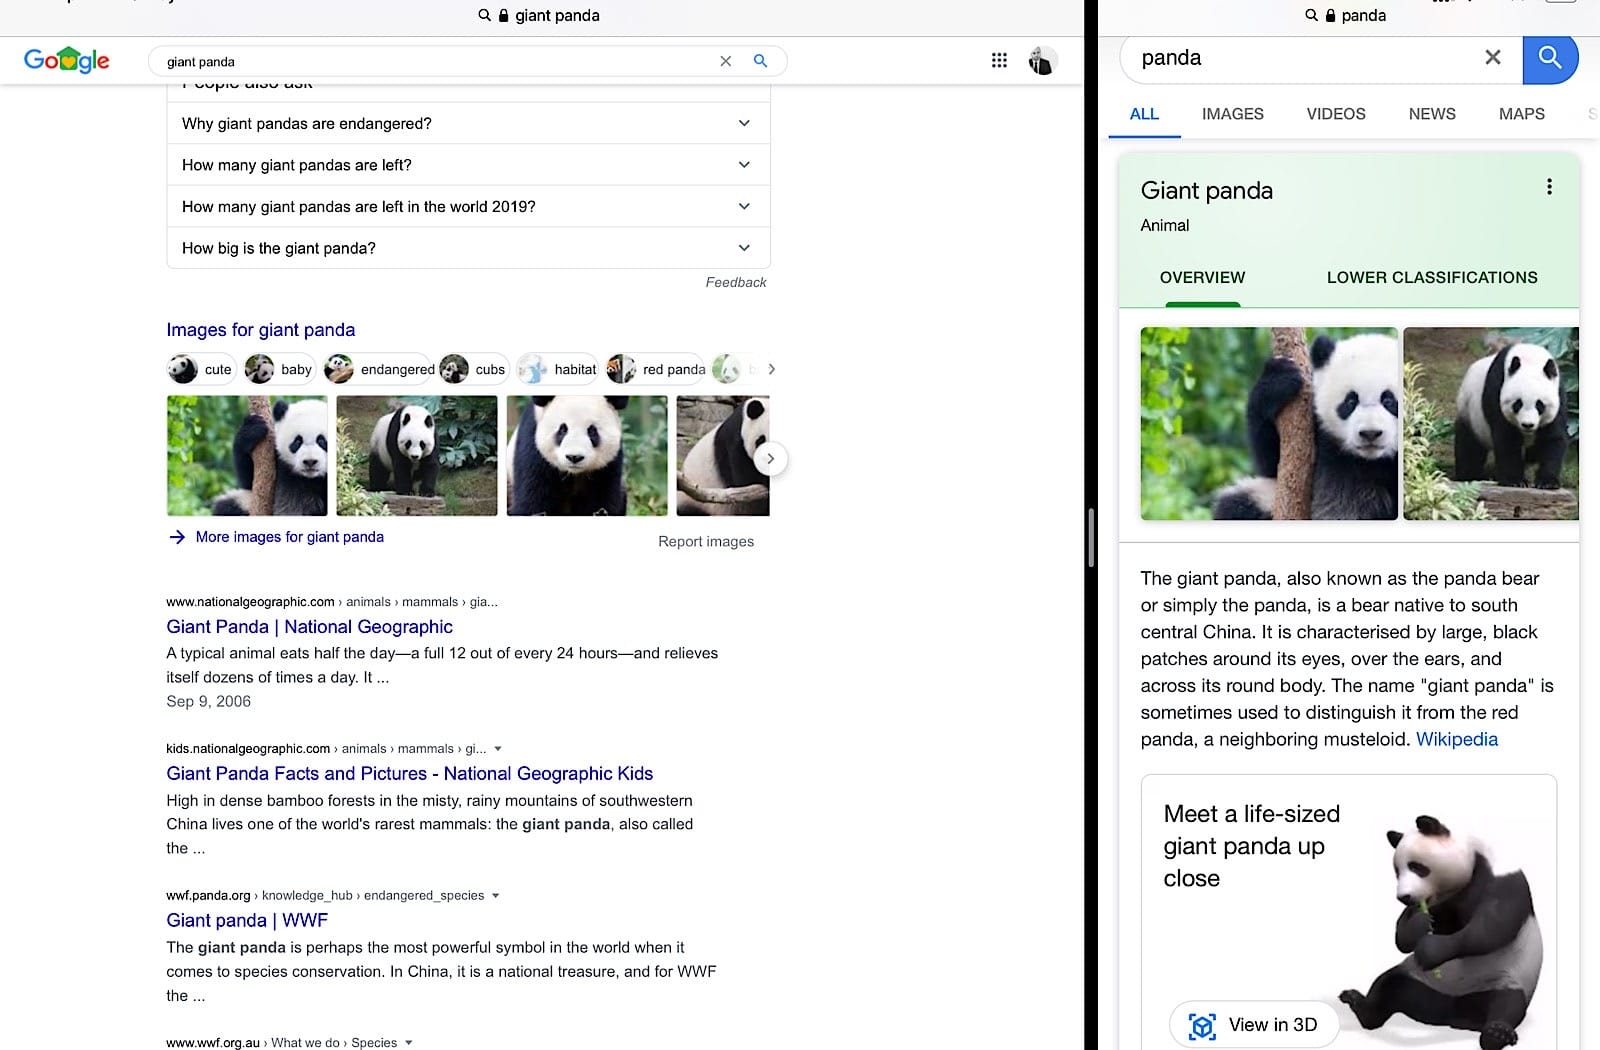
Task: Open the large panda photo in right card
Action: pyautogui.click(x=1269, y=424)
